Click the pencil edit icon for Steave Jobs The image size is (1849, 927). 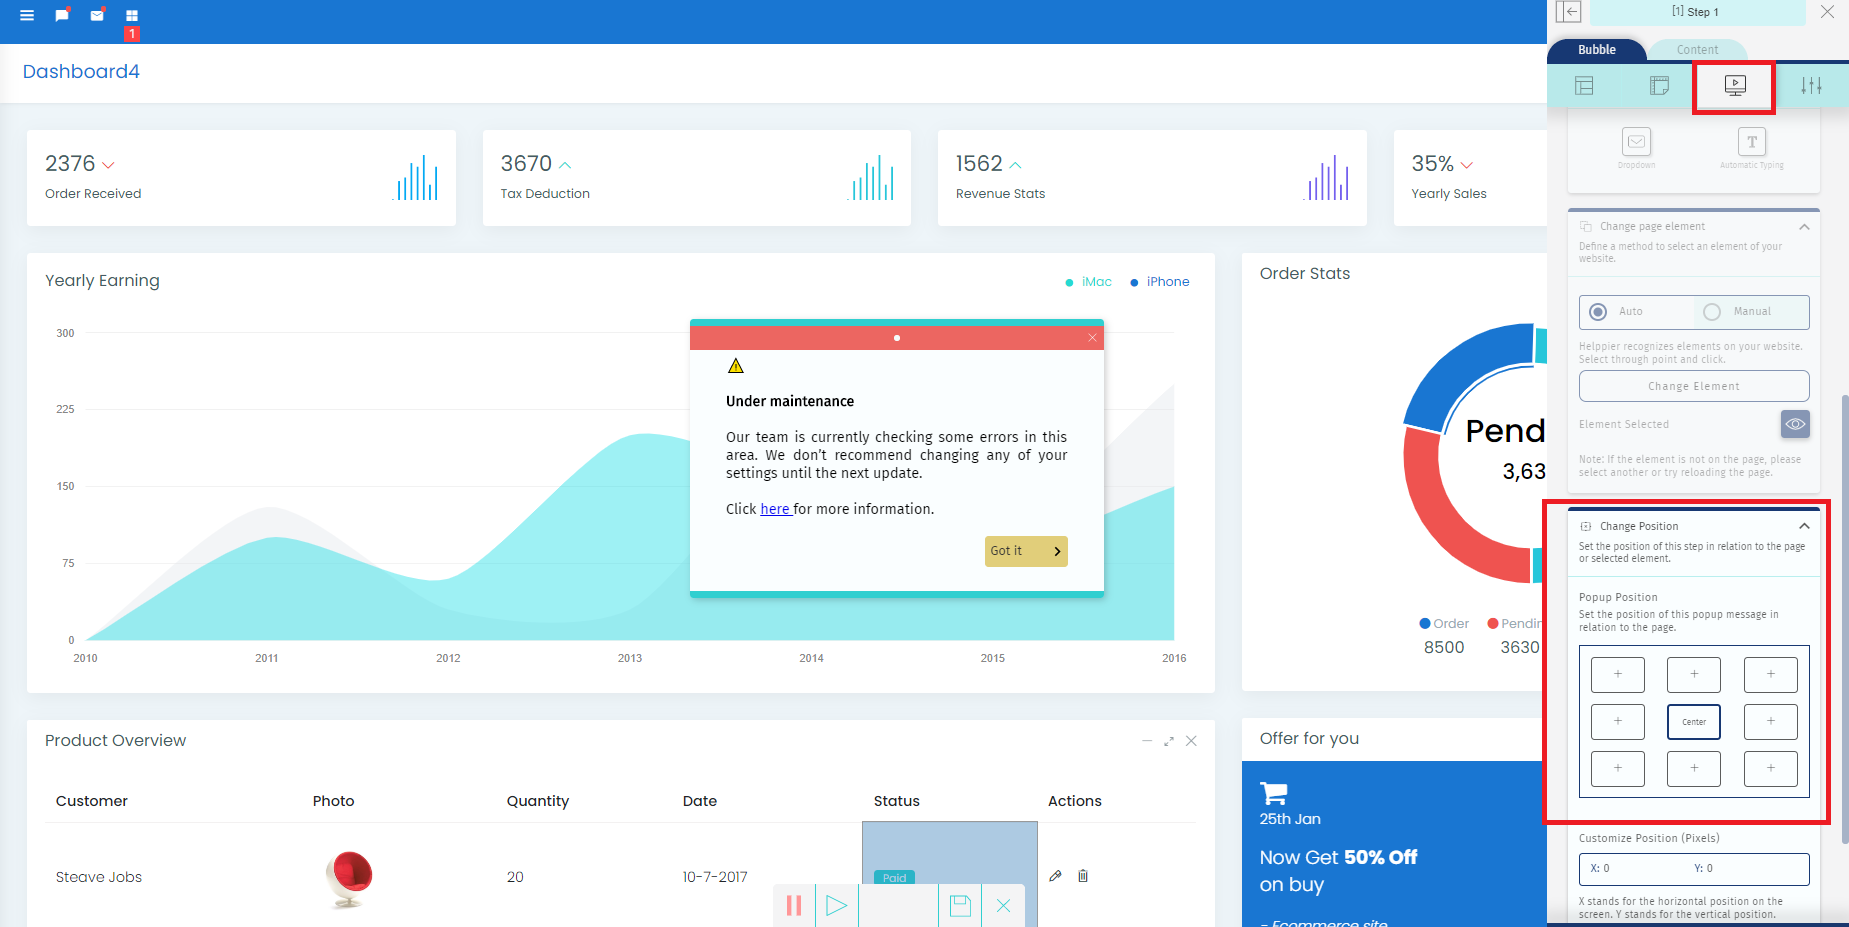[x=1055, y=876]
